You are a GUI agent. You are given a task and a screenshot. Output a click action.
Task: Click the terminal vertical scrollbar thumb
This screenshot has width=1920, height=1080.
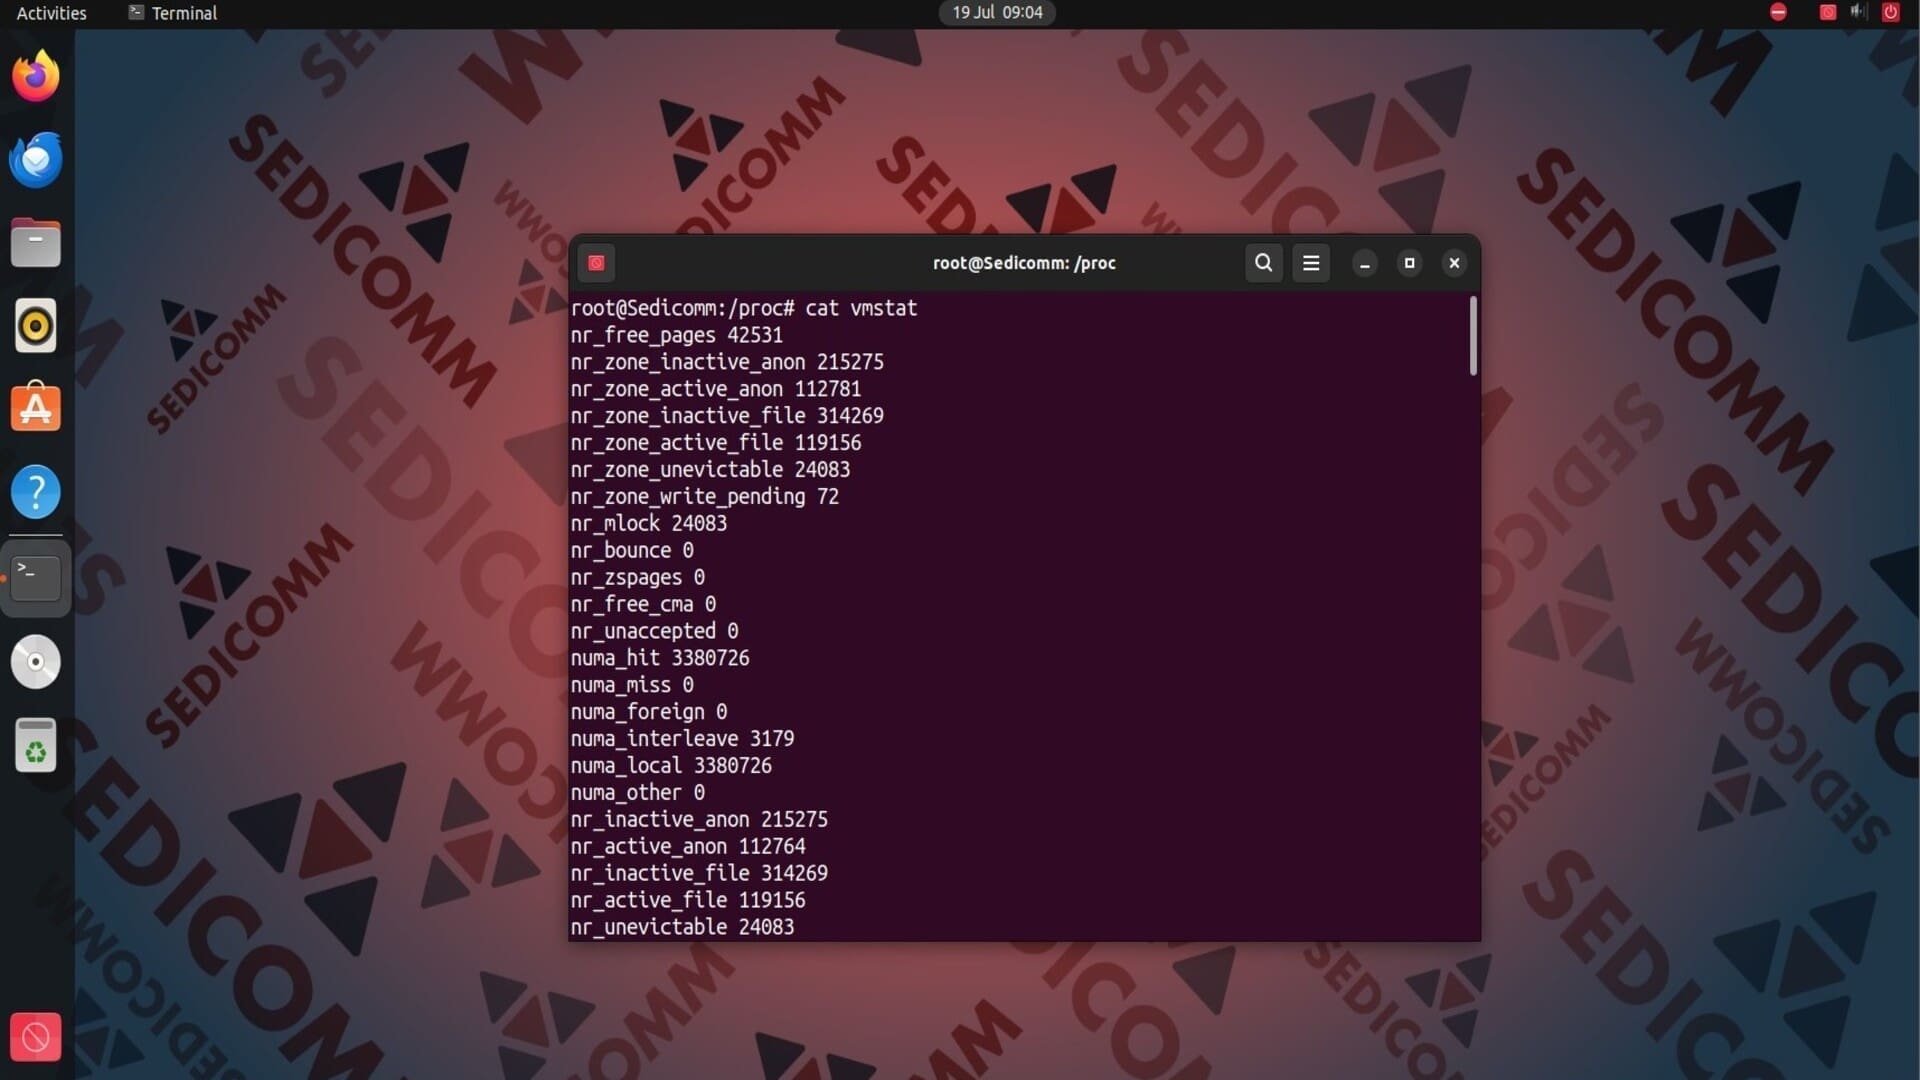pyautogui.click(x=1473, y=336)
